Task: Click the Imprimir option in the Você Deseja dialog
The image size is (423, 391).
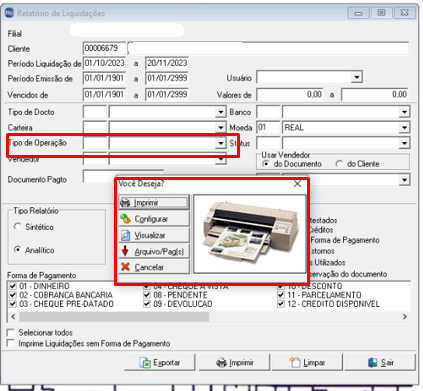Action: (154, 202)
